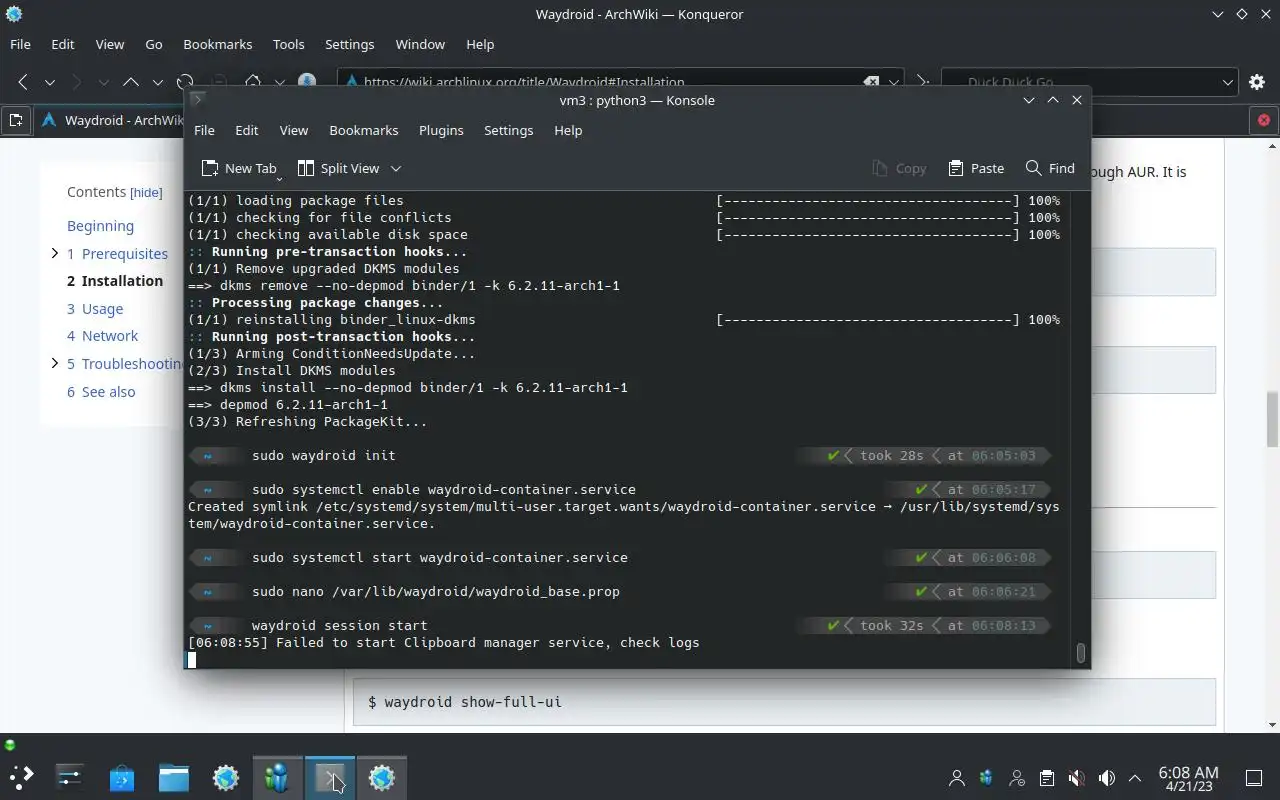Toggle the muted audio tray icon

(x=1076, y=778)
